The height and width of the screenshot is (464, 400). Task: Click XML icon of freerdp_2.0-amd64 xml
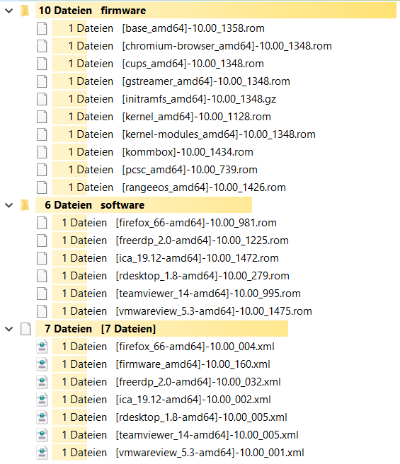(x=42, y=382)
